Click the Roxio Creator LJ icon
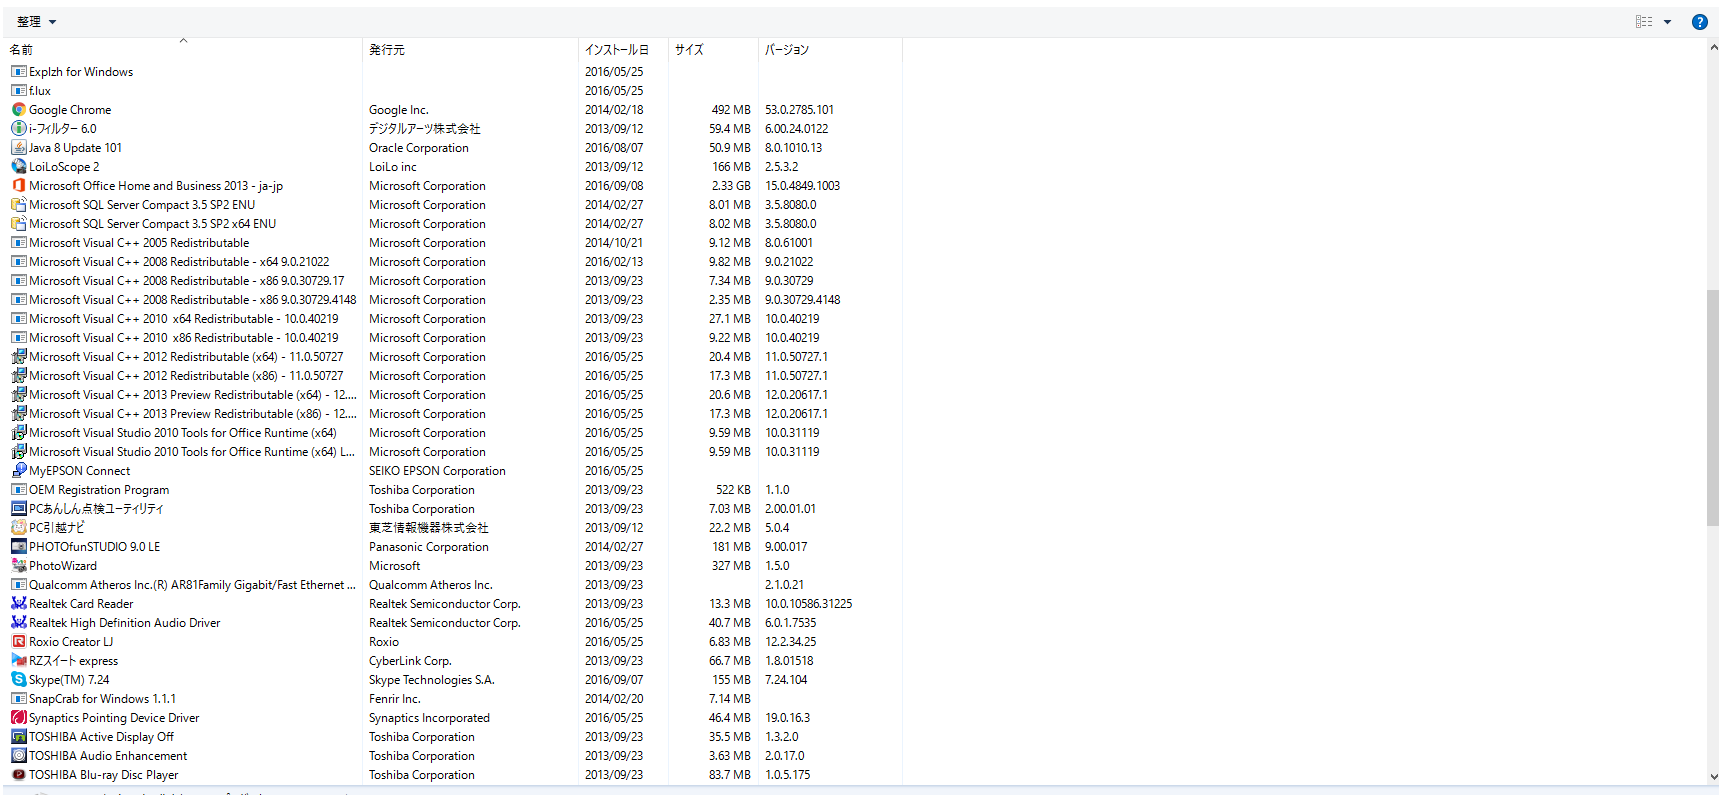Viewport: 1719px width, 795px height. [x=19, y=642]
